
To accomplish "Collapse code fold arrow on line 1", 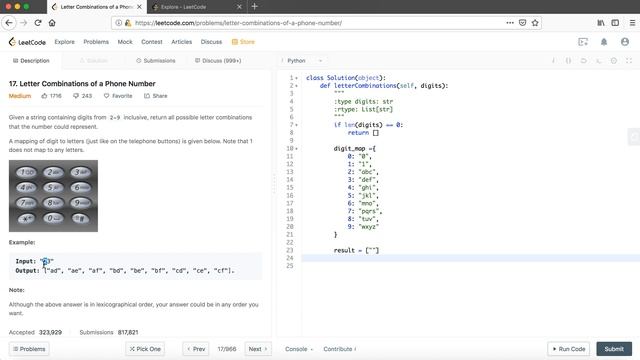I will 297,78.
